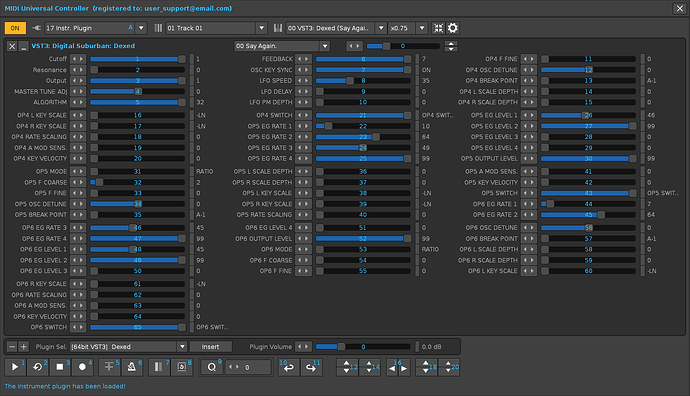Click the Plugin Volume slider
Image resolution: width=690 pixels, height=396 pixels.
click(x=363, y=347)
